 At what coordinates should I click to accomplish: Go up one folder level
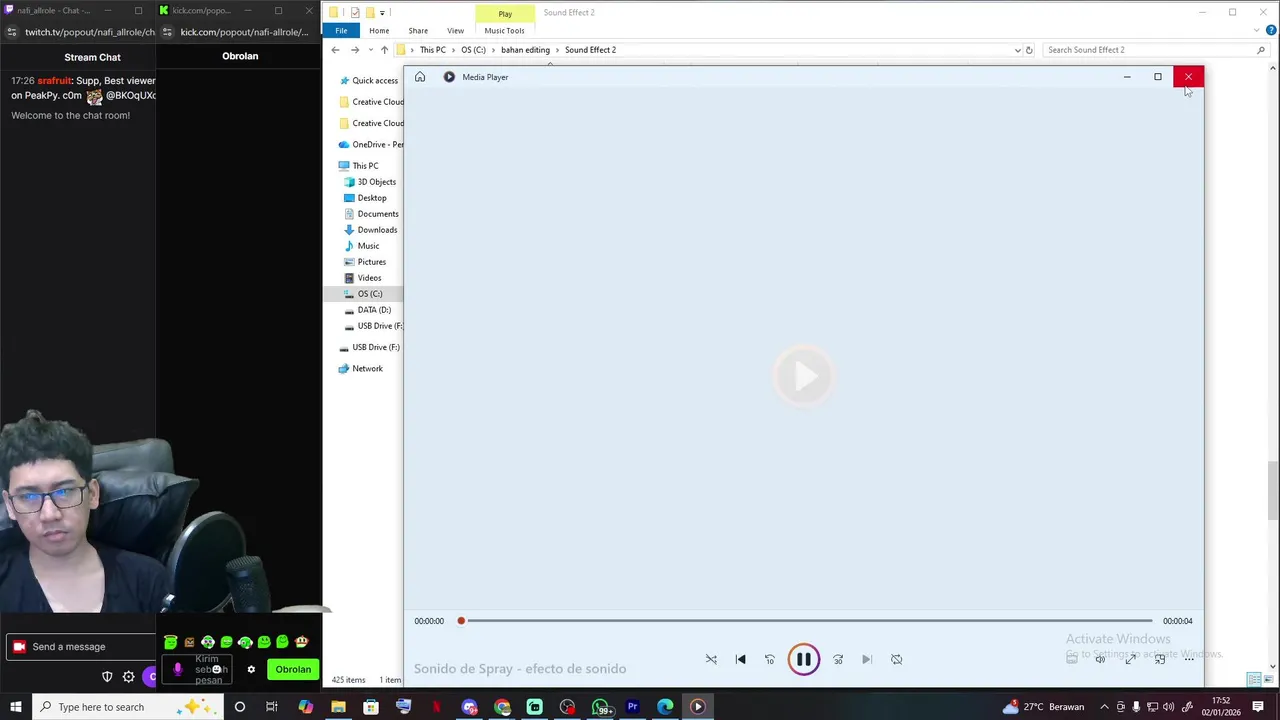pyautogui.click(x=385, y=50)
